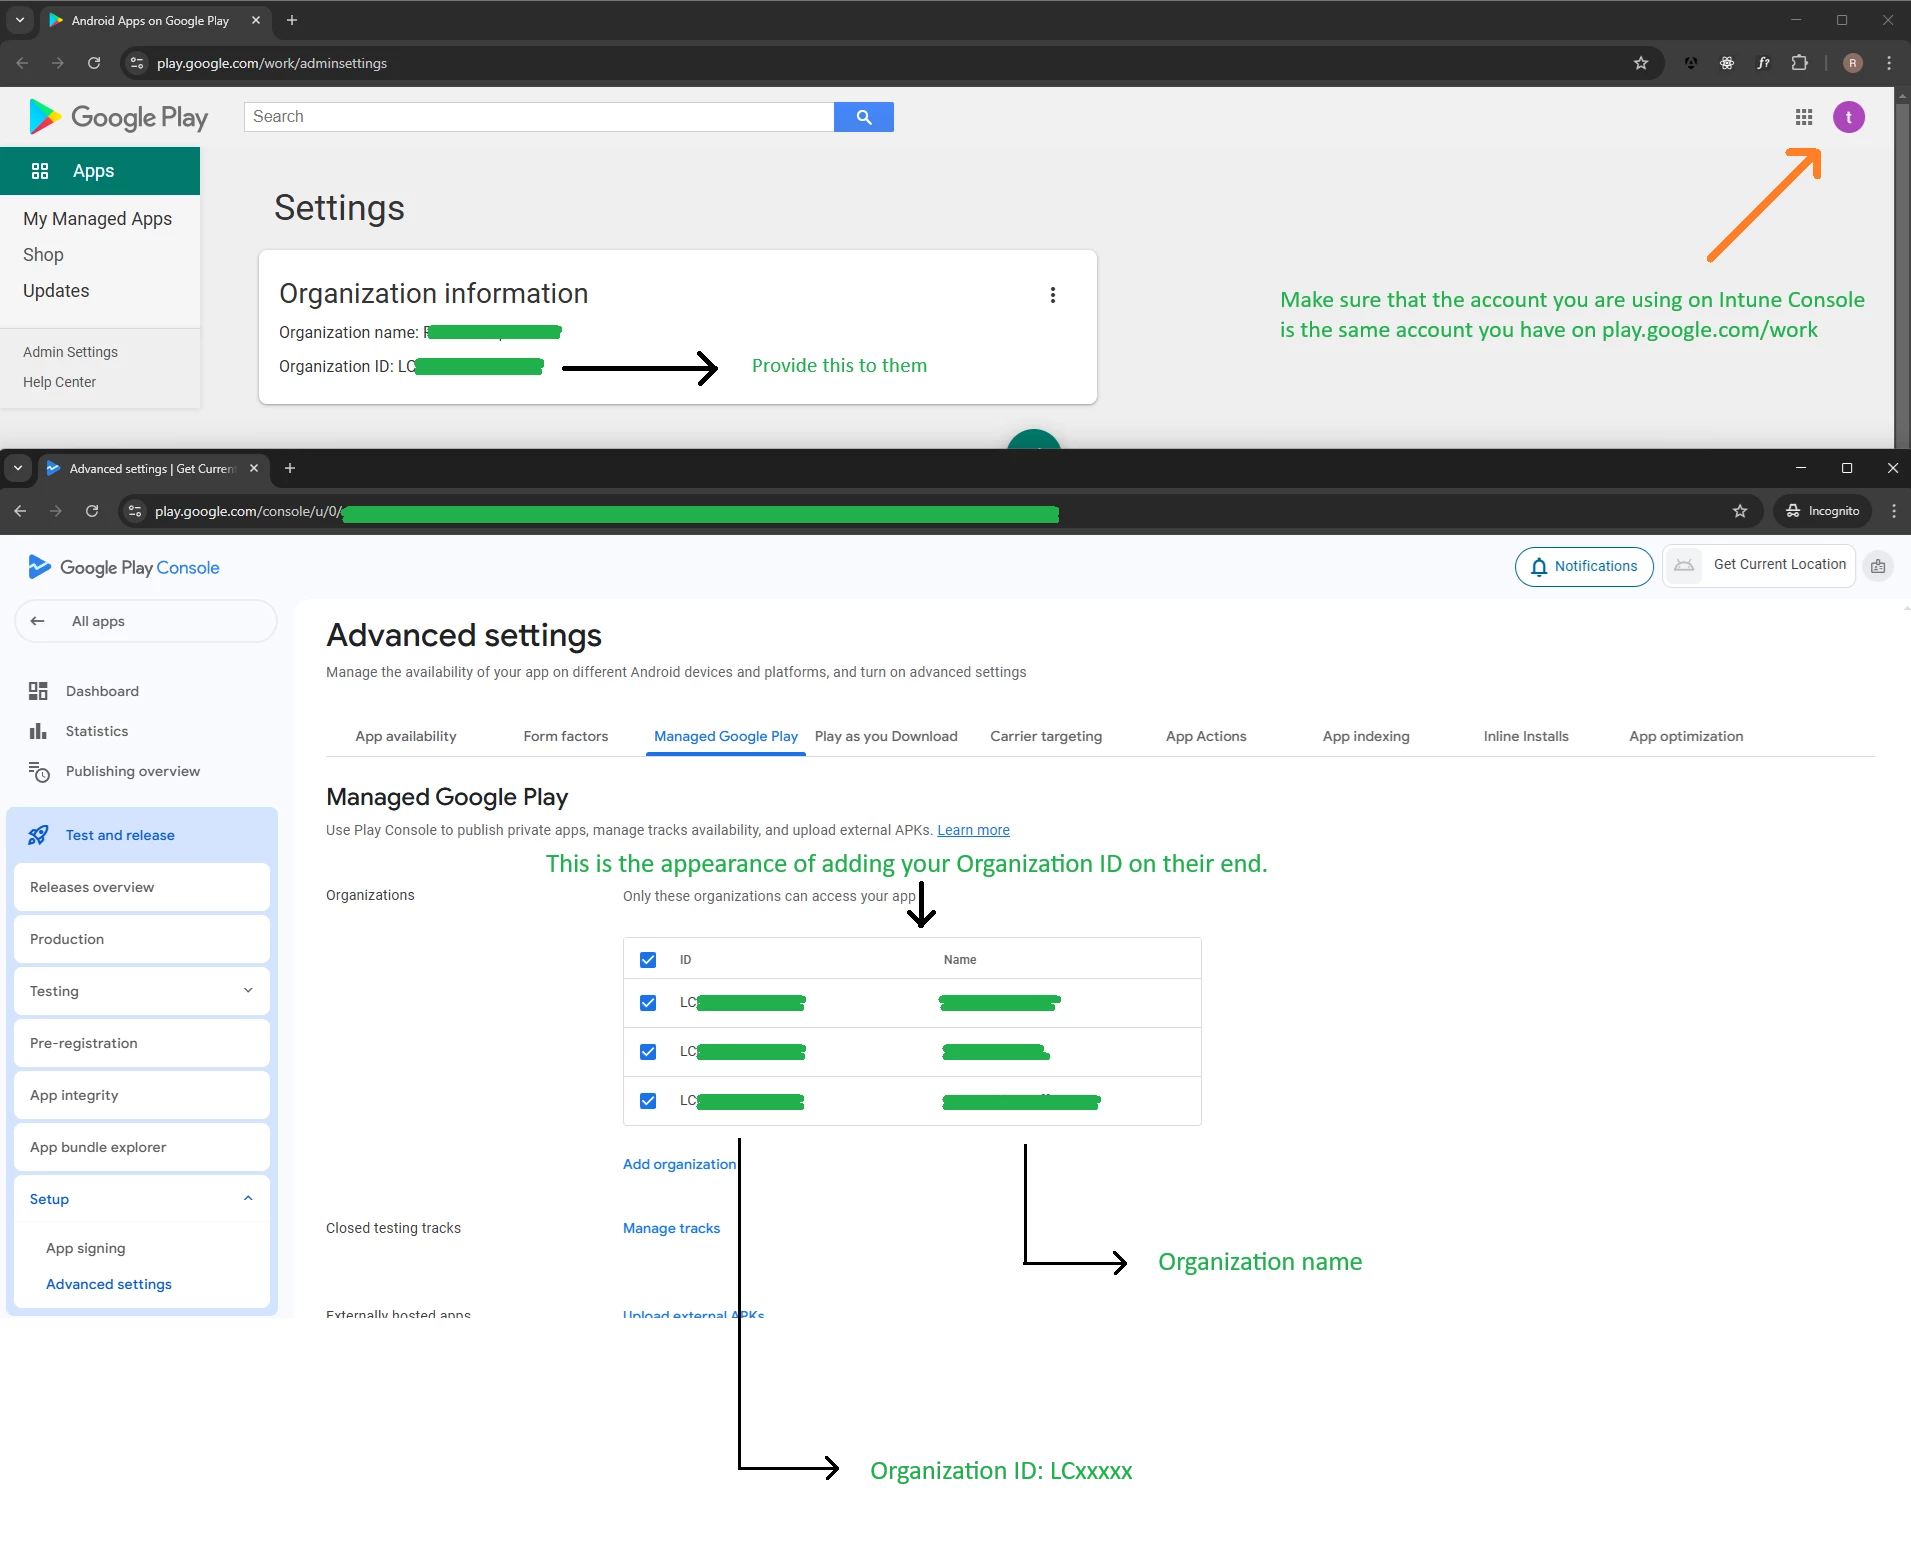Open Pre-registration in console sidebar

point(142,1043)
